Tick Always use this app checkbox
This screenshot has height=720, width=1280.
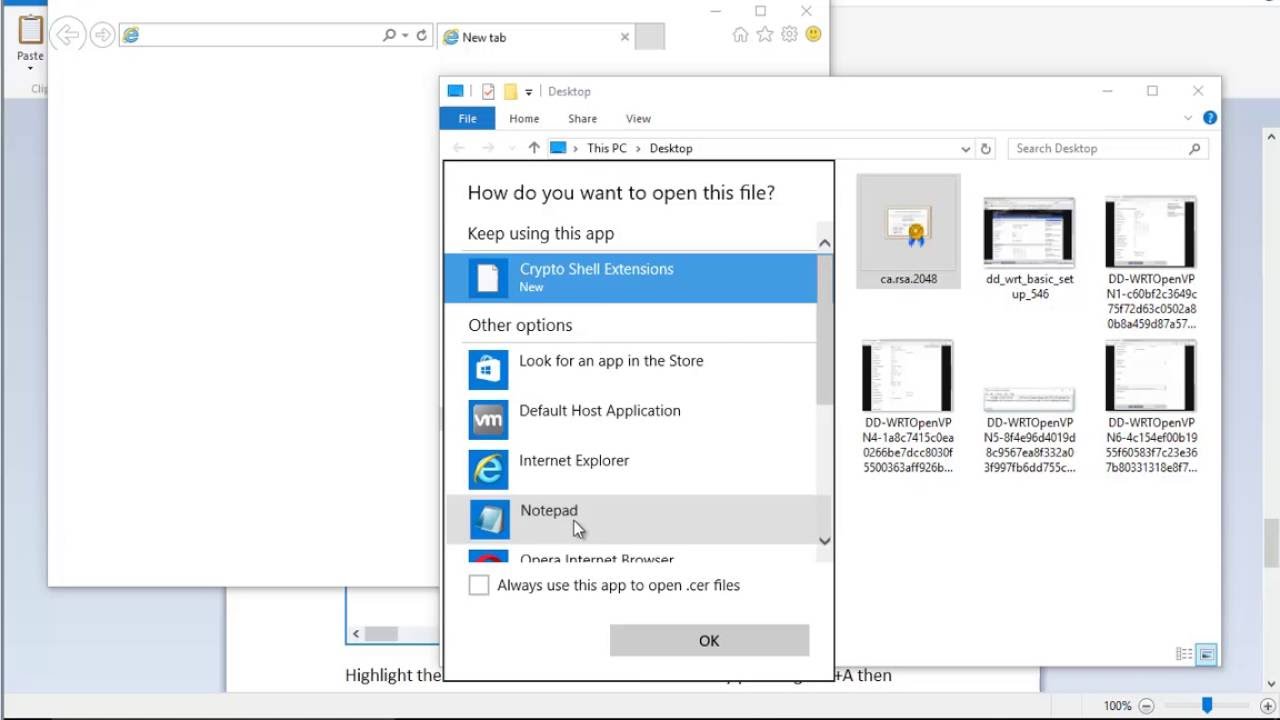479,585
